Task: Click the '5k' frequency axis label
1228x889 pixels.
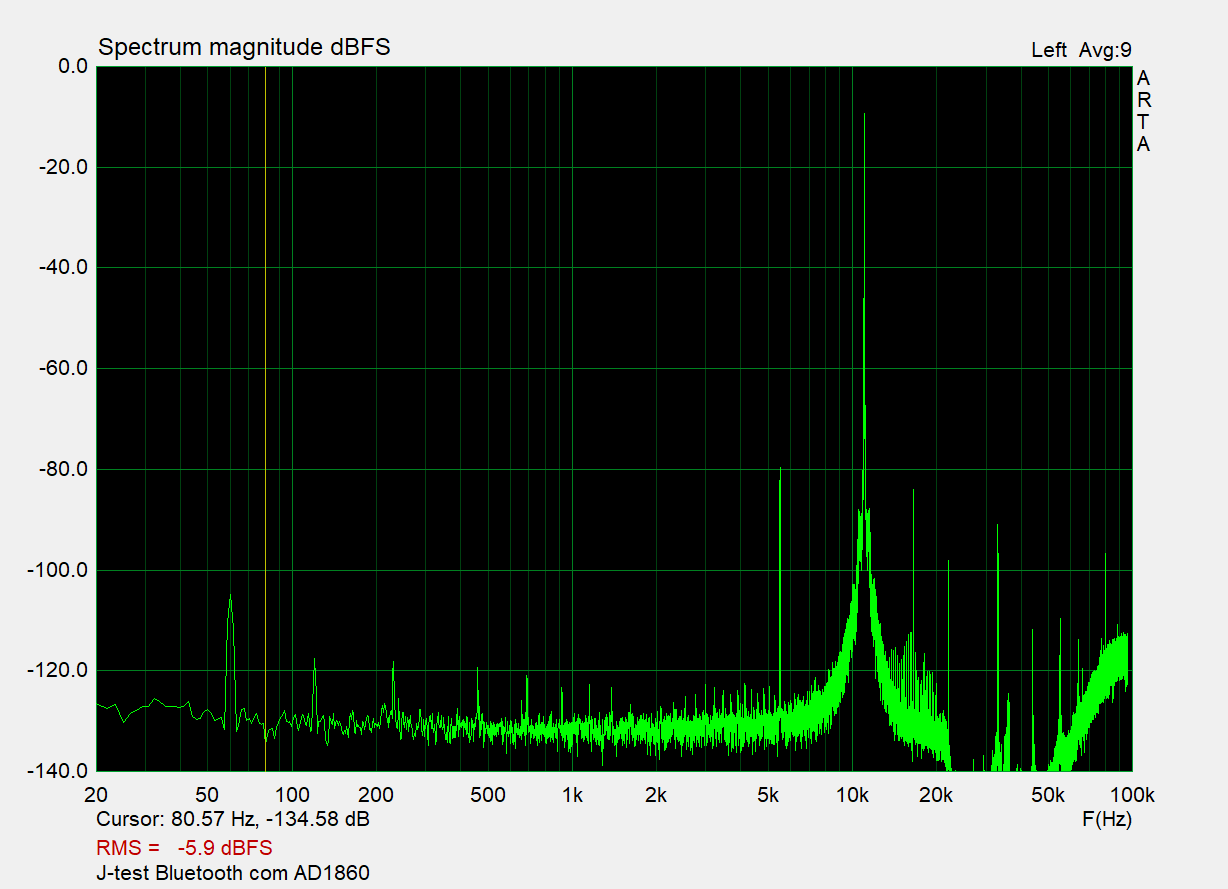Action: click(767, 796)
